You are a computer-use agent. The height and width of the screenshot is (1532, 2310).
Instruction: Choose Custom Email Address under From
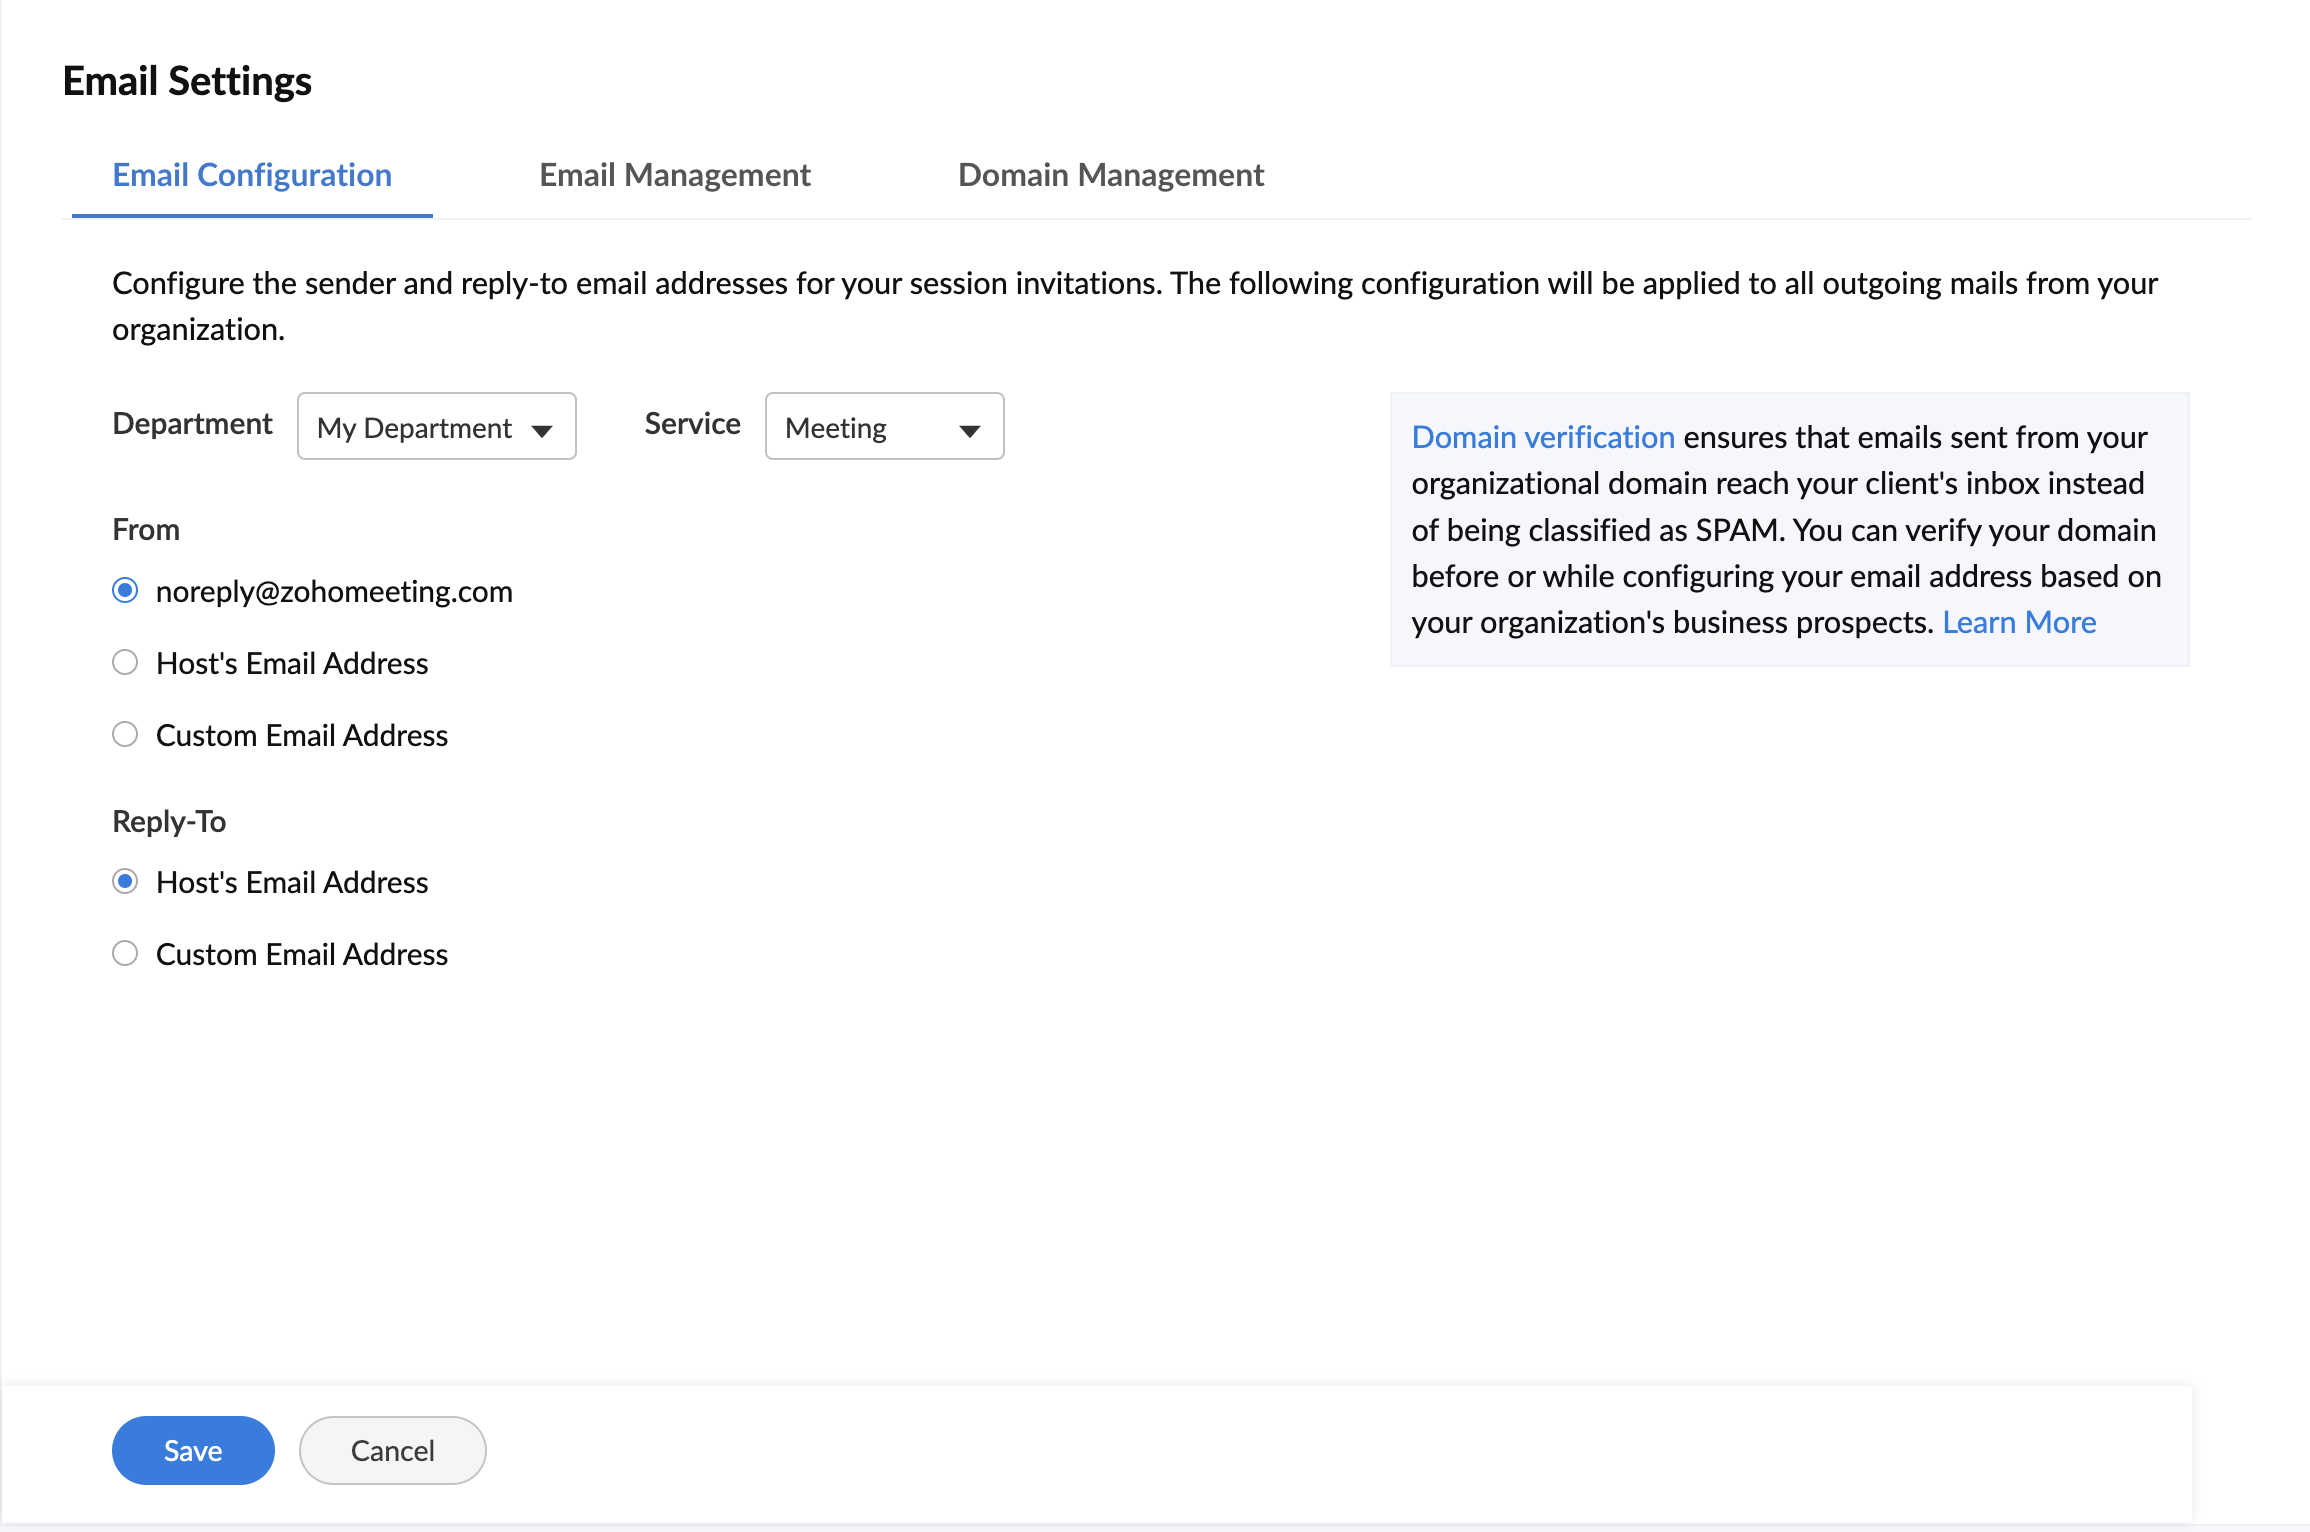125,735
